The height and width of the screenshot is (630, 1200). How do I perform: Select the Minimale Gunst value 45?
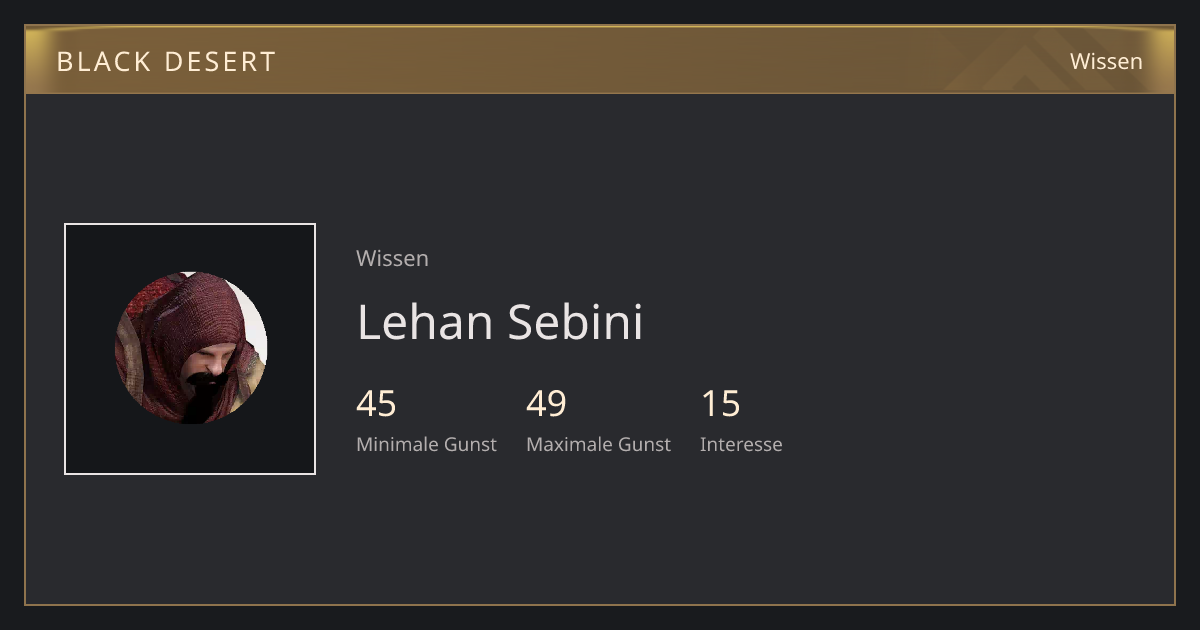(376, 404)
